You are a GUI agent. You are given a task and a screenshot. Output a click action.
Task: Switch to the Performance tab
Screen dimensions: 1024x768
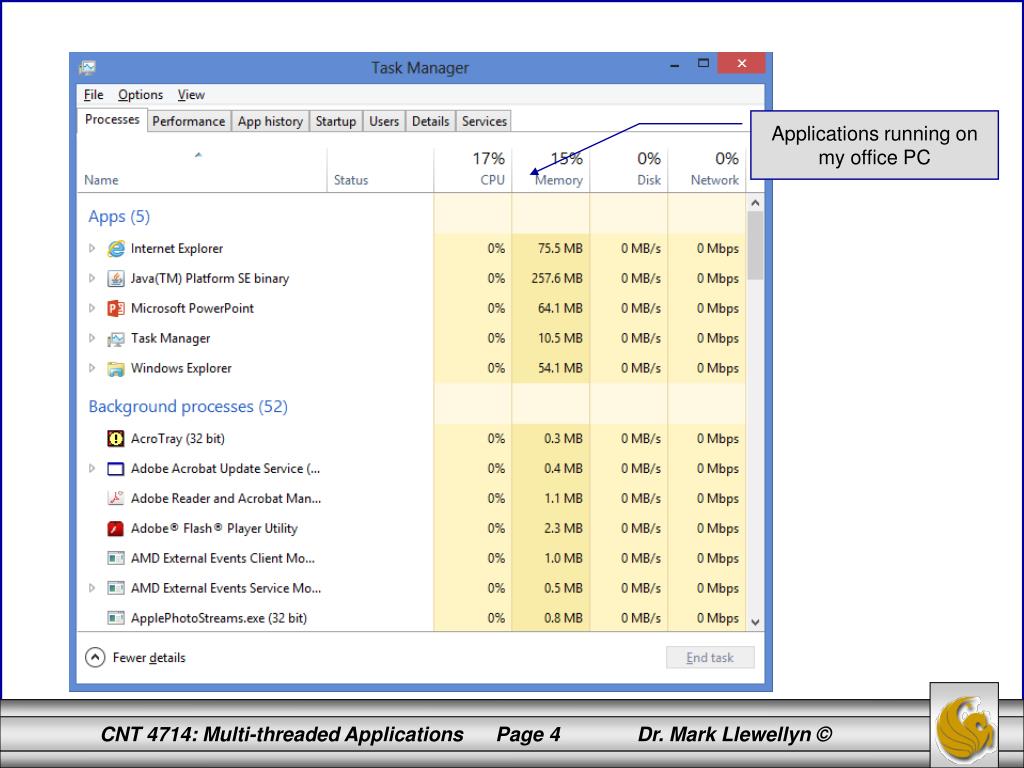pyautogui.click(x=189, y=121)
